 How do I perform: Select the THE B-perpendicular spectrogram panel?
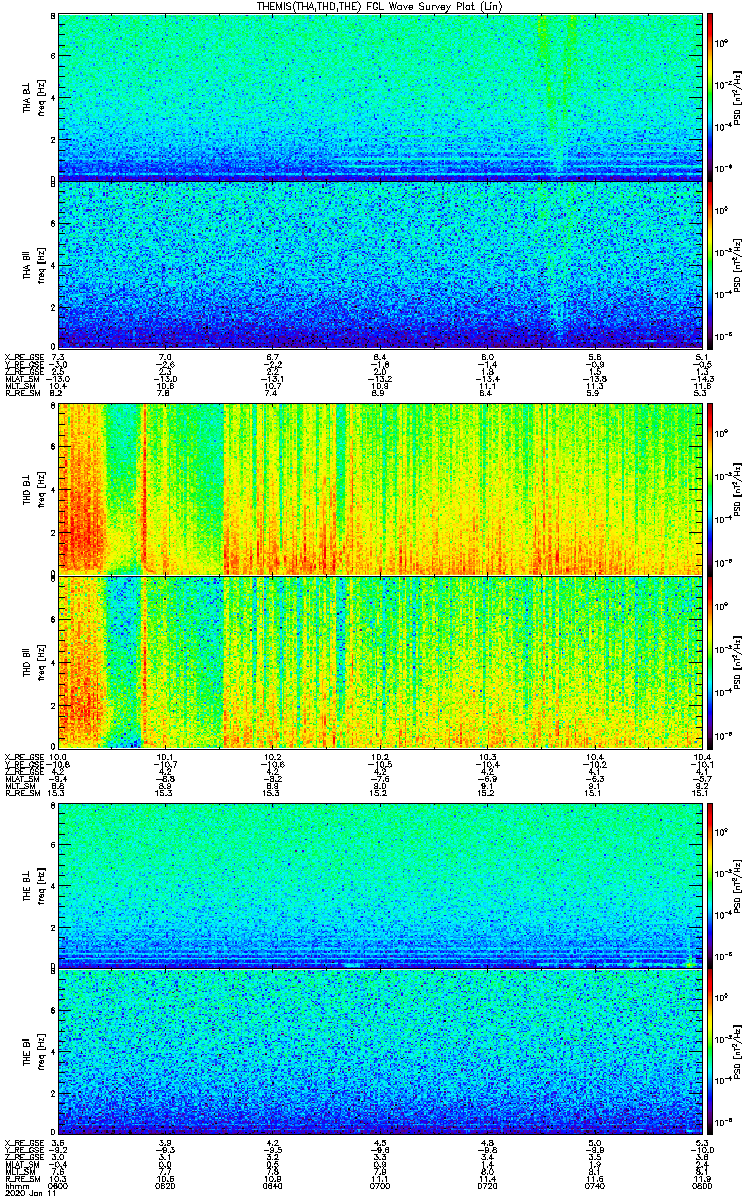coord(379,885)
